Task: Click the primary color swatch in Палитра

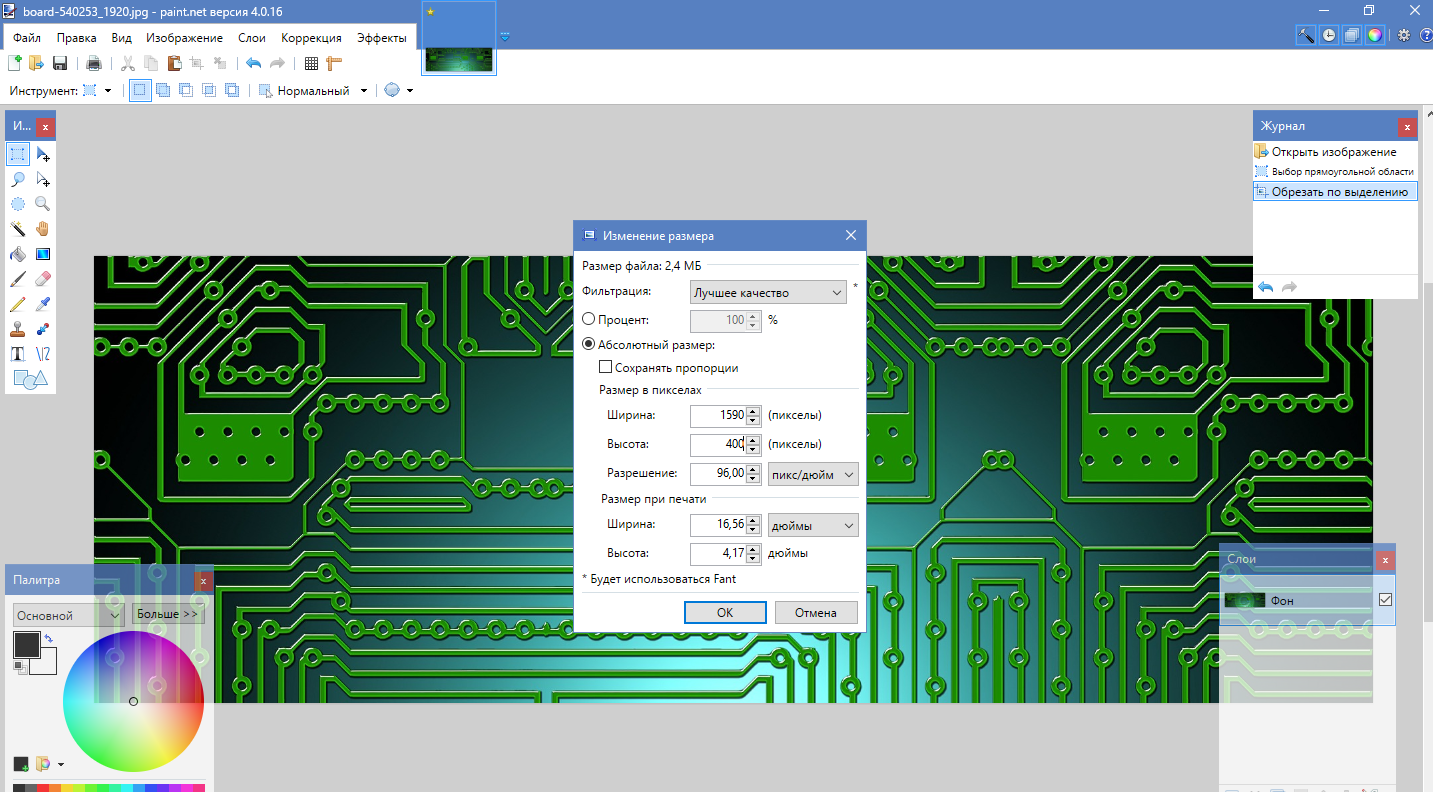Action: (x=27, y=645)
